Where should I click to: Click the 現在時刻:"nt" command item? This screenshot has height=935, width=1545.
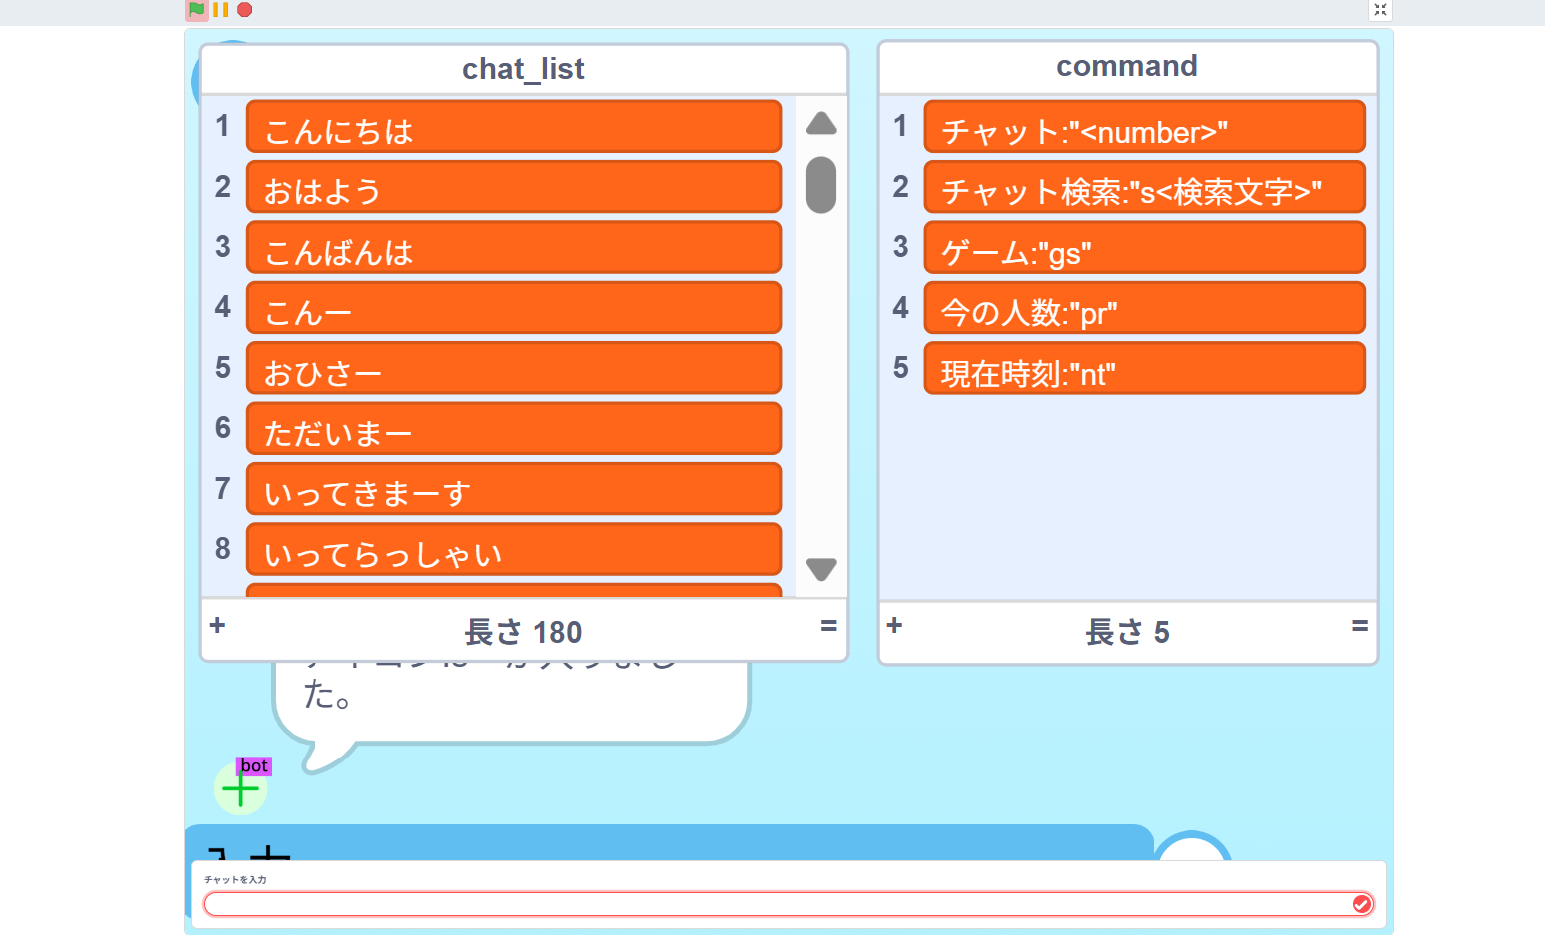[1144, 369]
